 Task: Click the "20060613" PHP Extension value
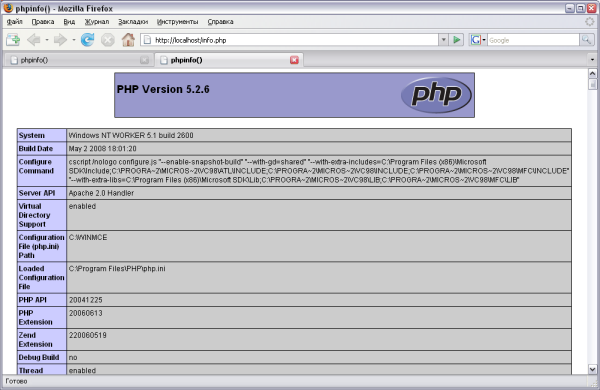point(86,313)
